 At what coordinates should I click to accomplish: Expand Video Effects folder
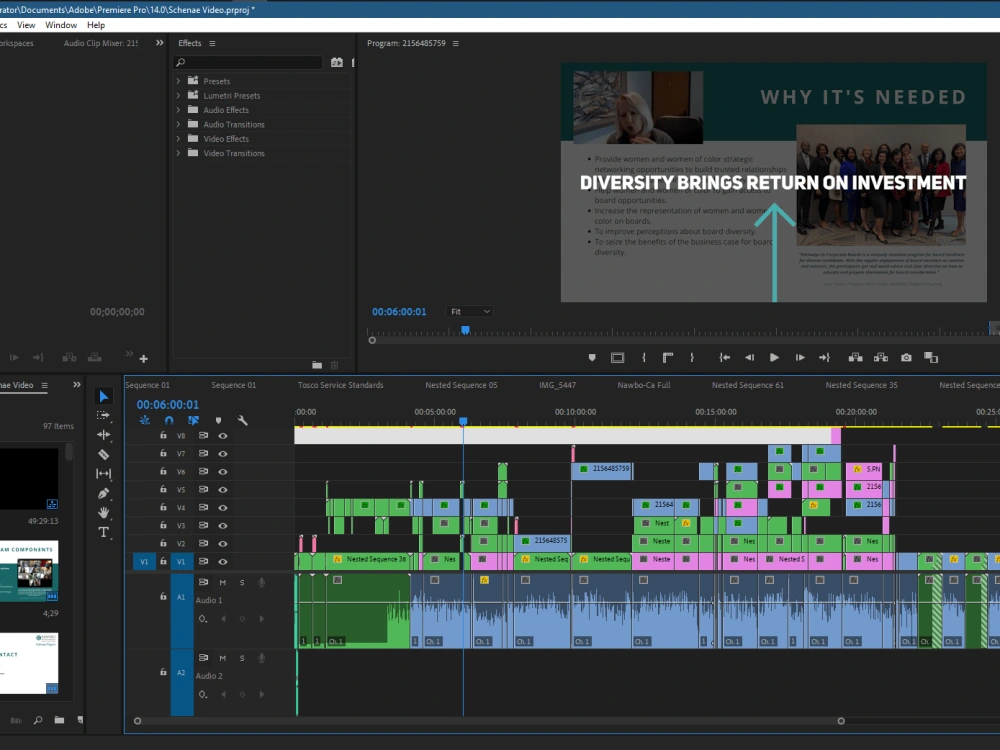pyautogui.click(x=178, y=138)
